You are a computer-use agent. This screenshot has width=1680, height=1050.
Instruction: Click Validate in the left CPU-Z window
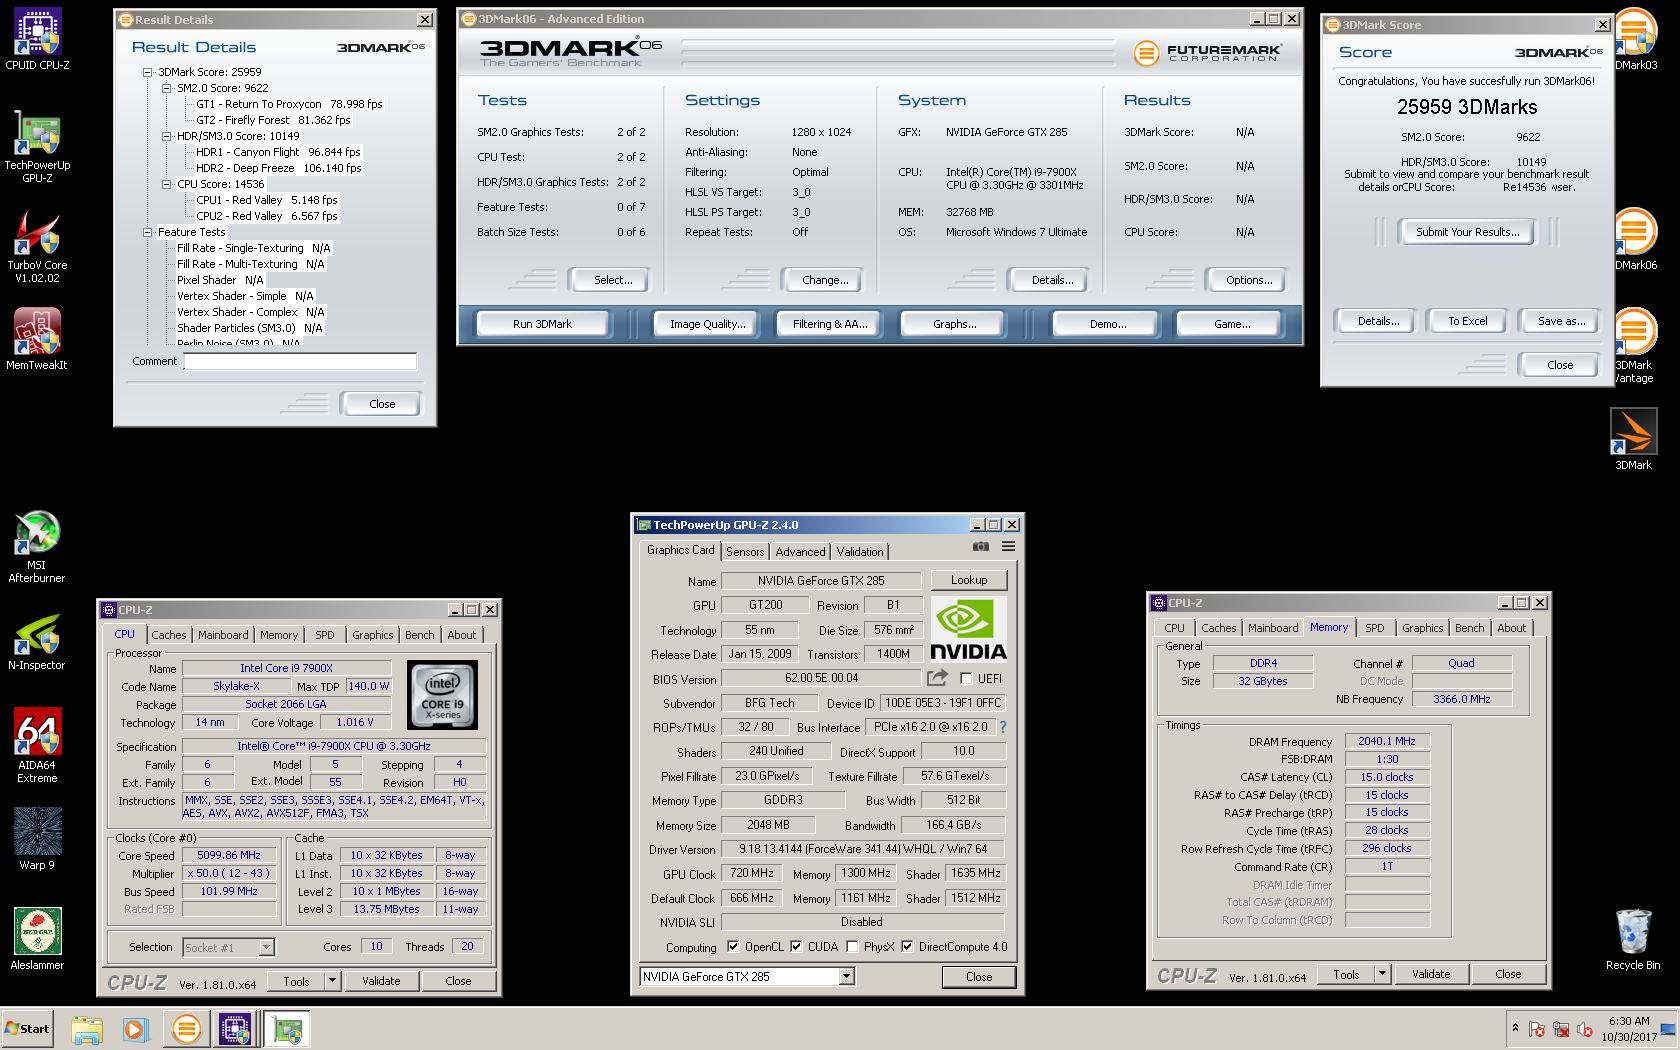[381, 981]
